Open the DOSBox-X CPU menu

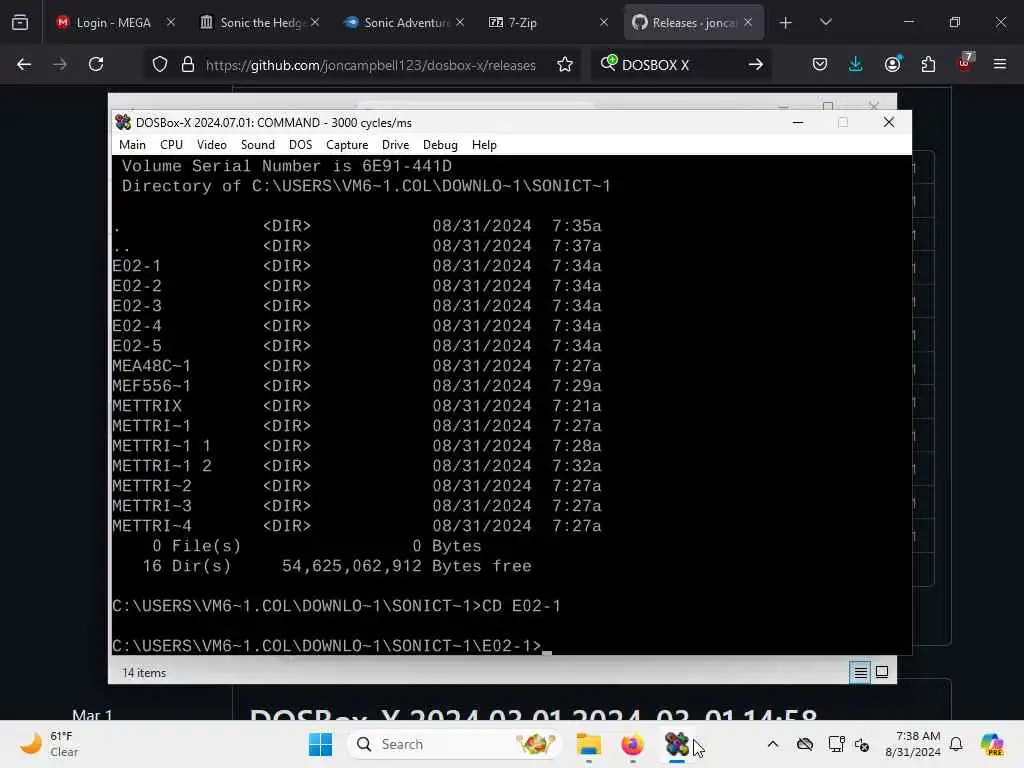click(171, 145)
